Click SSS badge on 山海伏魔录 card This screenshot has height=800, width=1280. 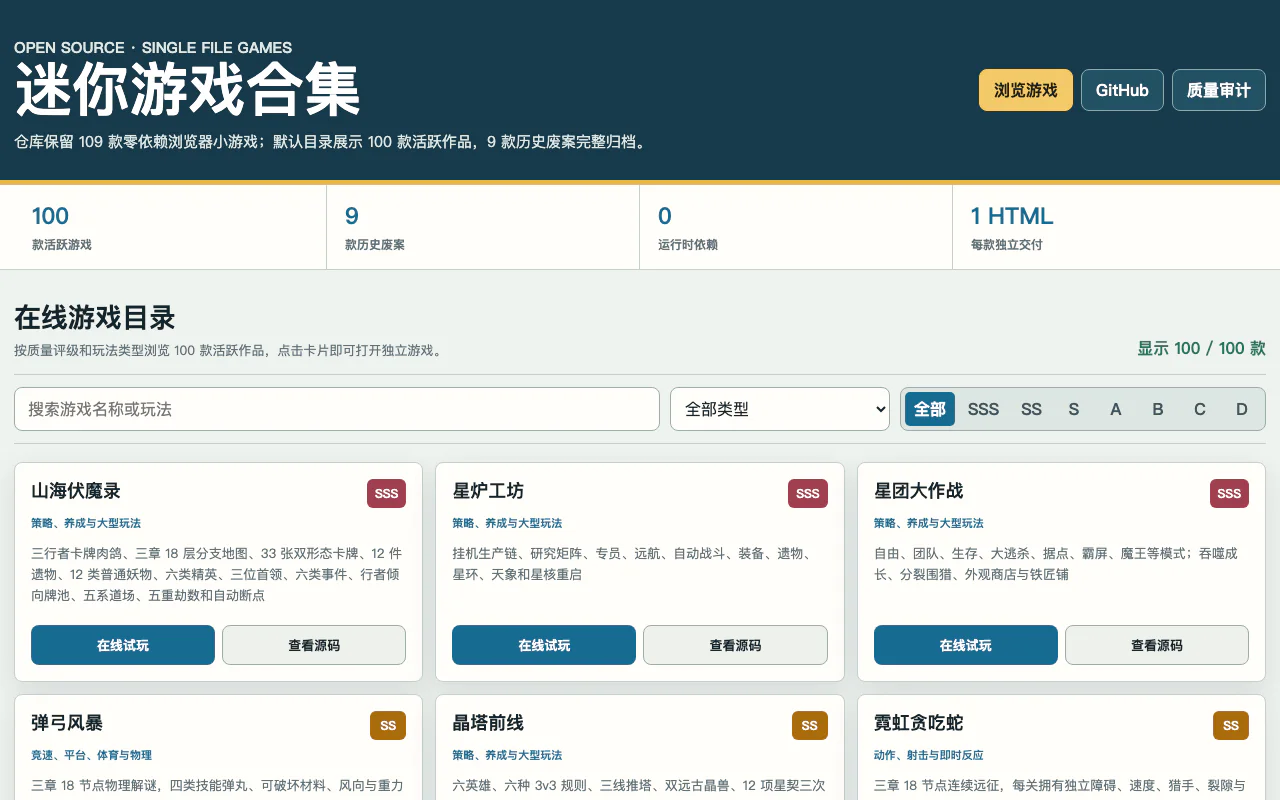[386, 493]
